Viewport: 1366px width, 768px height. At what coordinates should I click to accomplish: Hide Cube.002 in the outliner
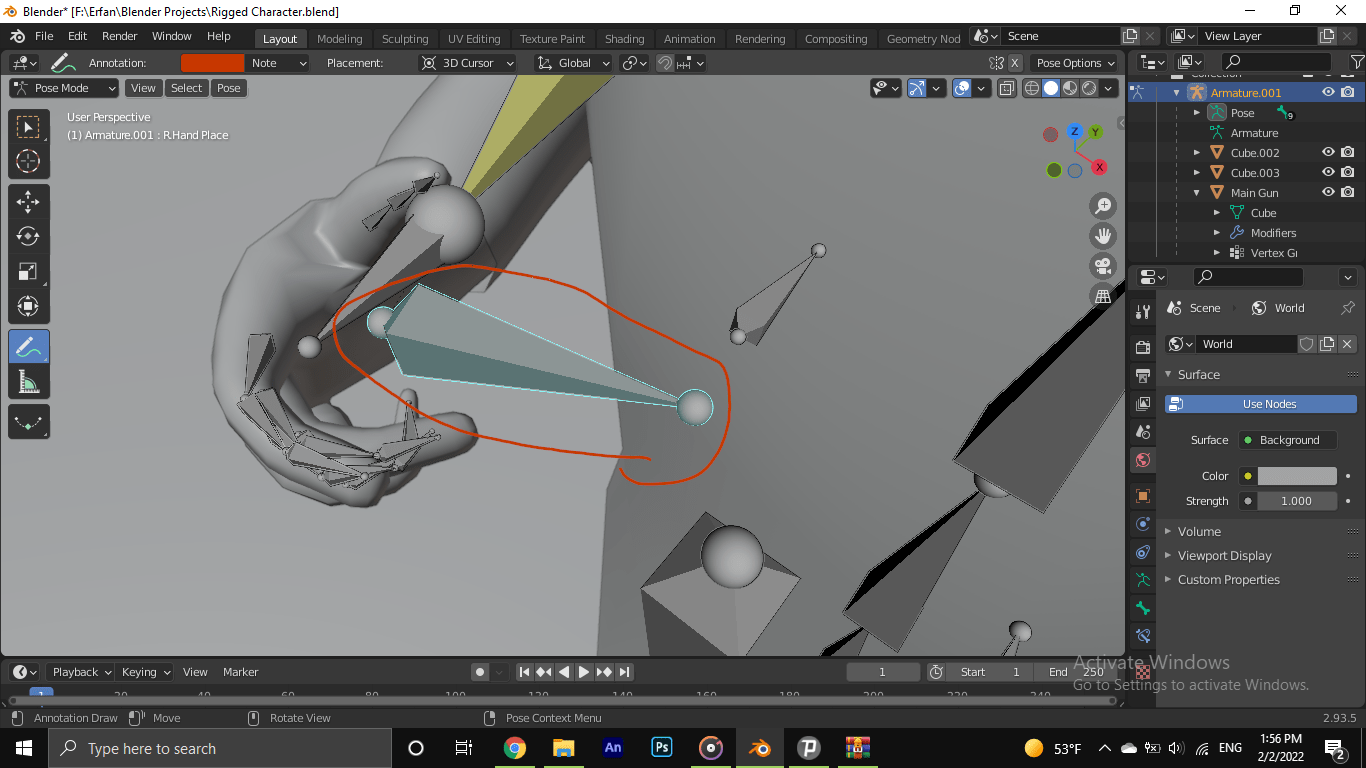1328,151
